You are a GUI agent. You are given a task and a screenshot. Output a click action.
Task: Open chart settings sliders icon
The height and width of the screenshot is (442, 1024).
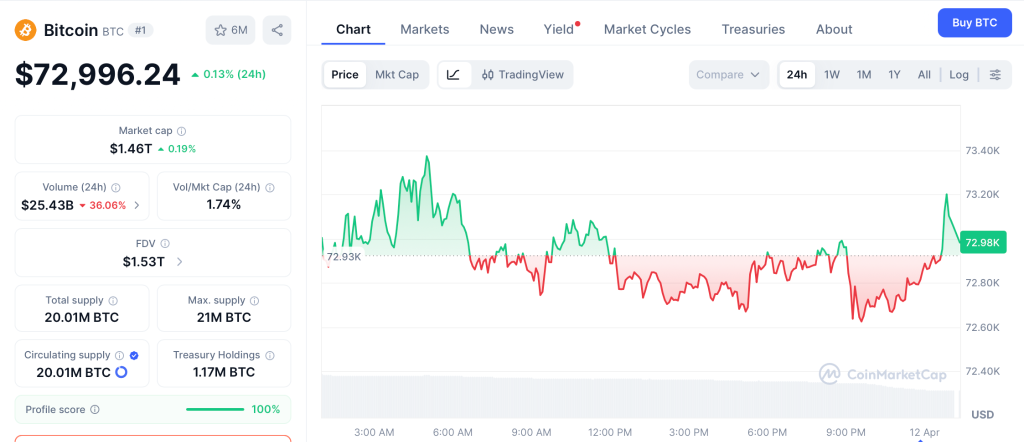[995, 75]
